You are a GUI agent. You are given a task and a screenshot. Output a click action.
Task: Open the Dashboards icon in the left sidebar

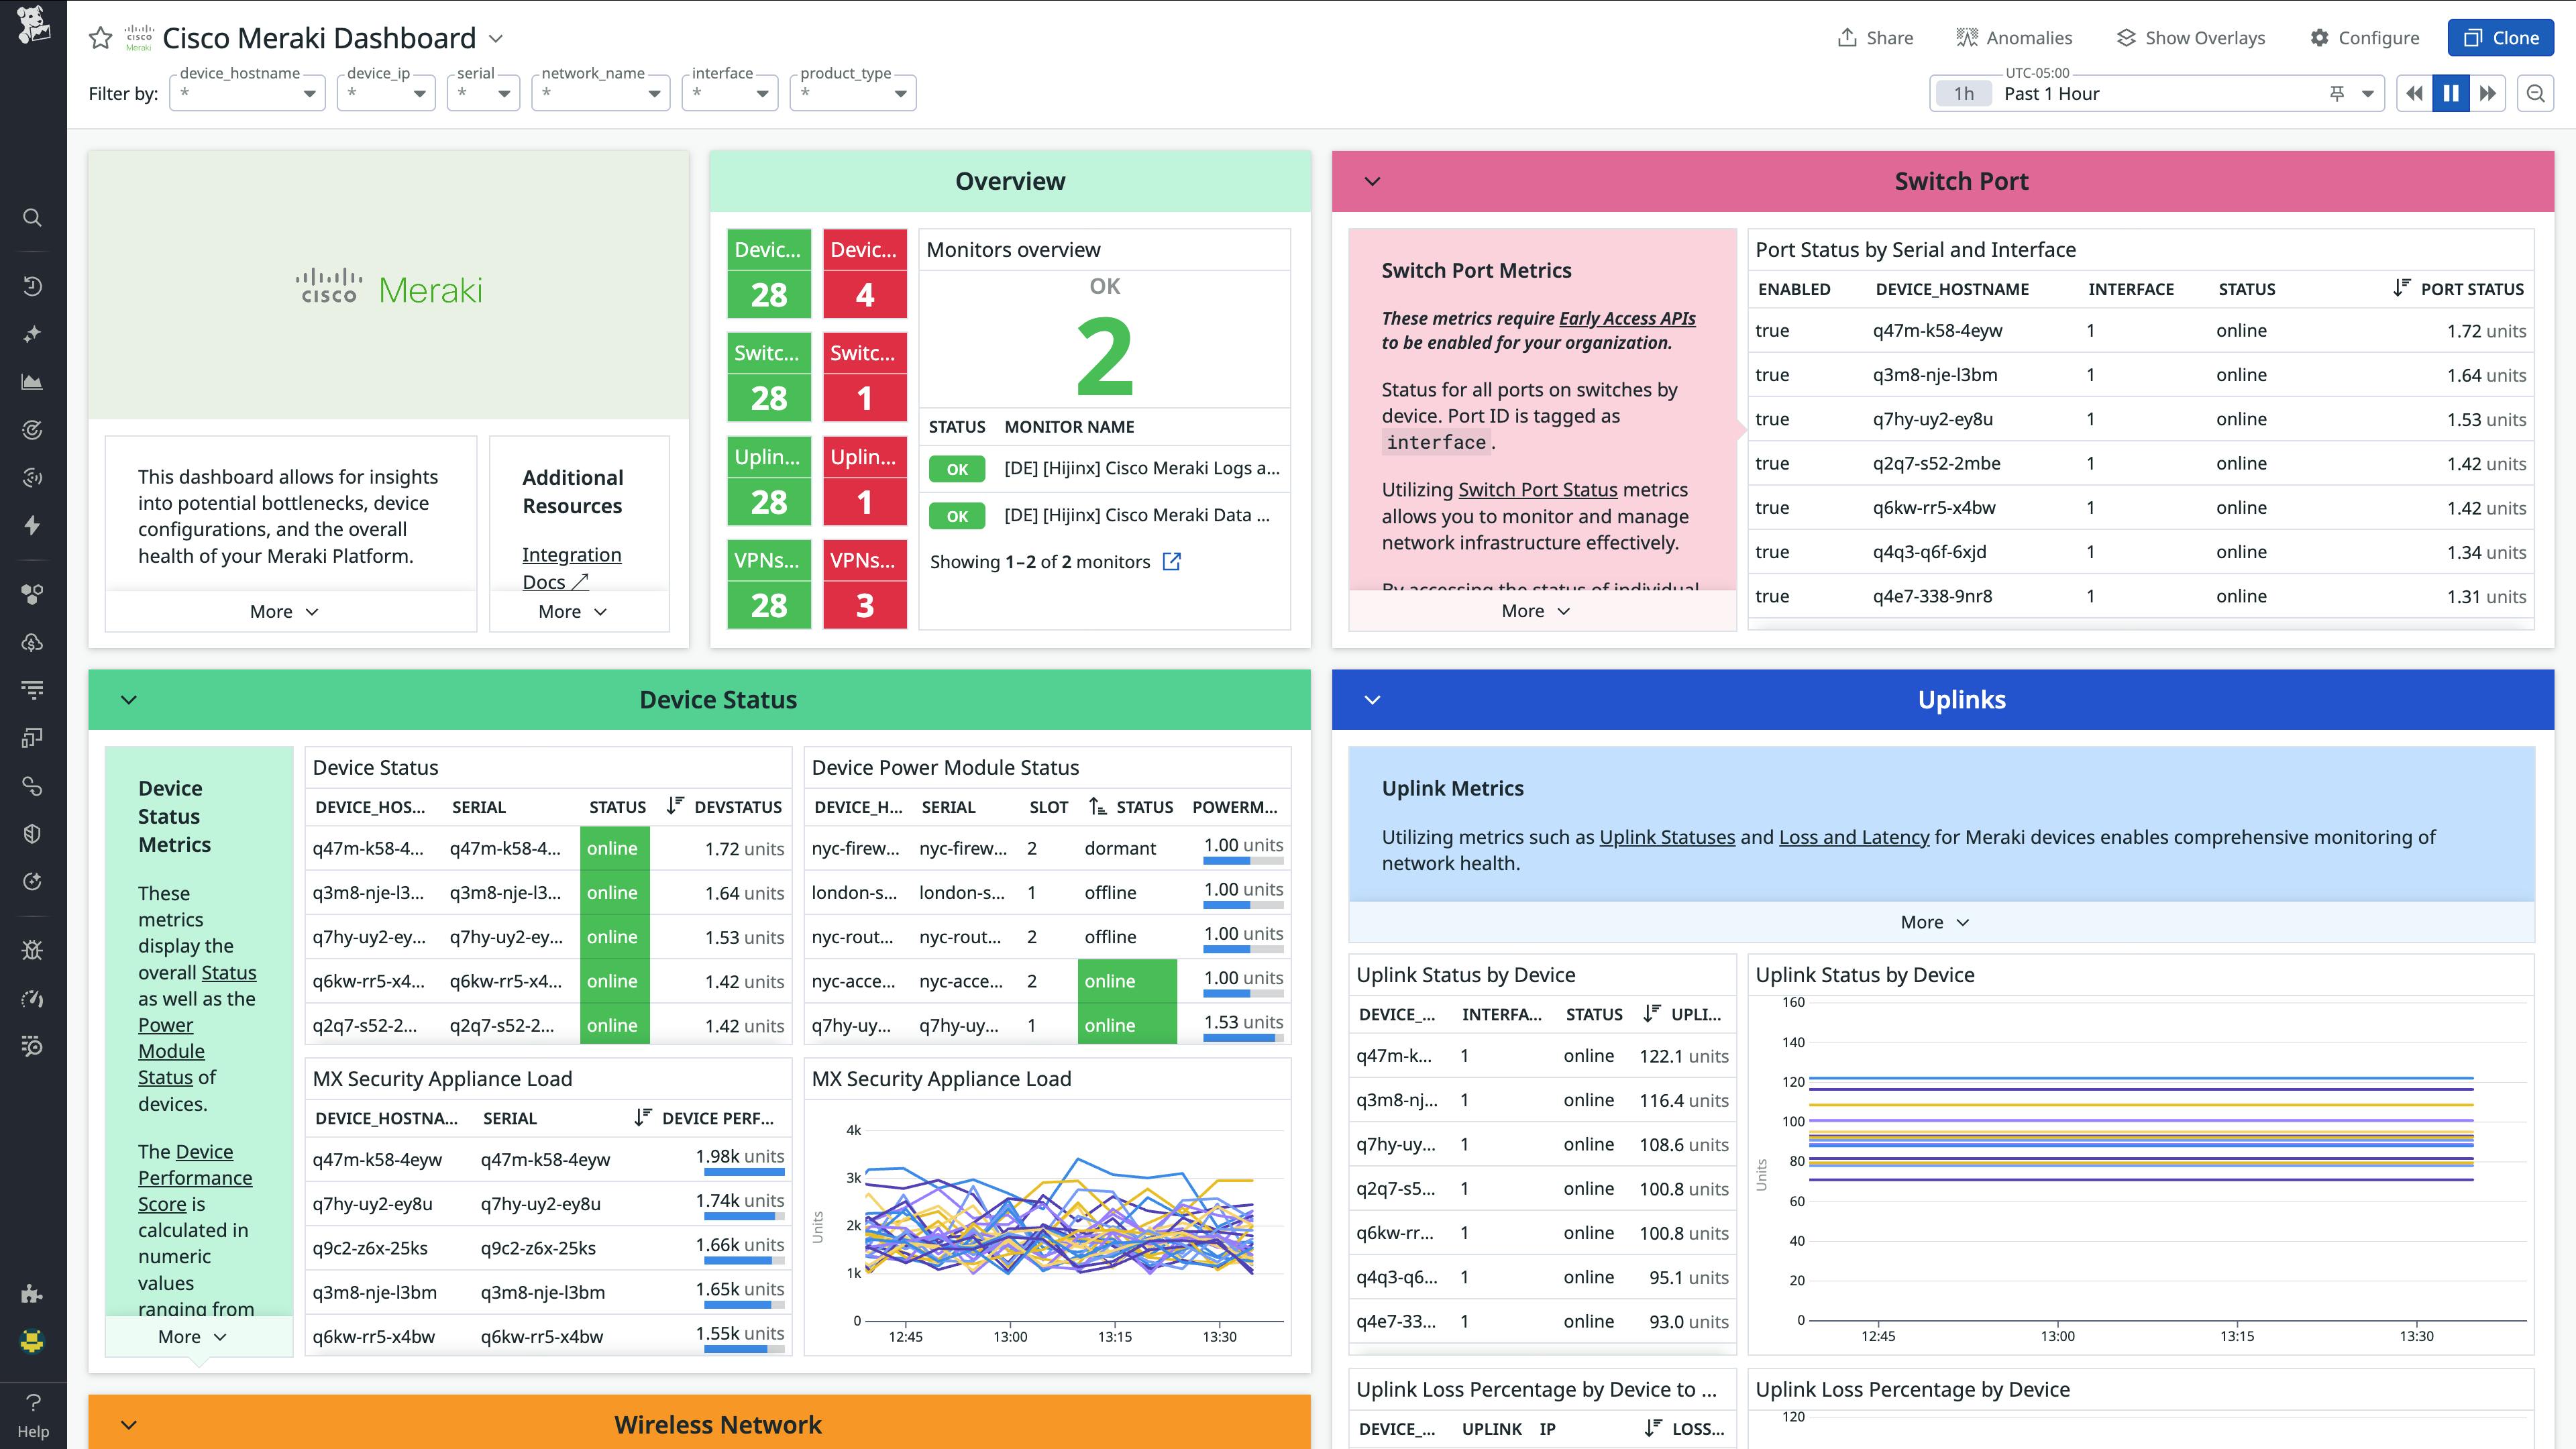(32, 738)
